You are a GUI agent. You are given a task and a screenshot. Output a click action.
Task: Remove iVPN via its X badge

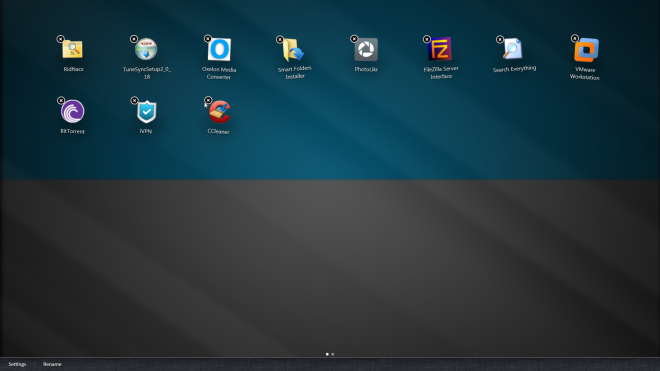[134, 100]
